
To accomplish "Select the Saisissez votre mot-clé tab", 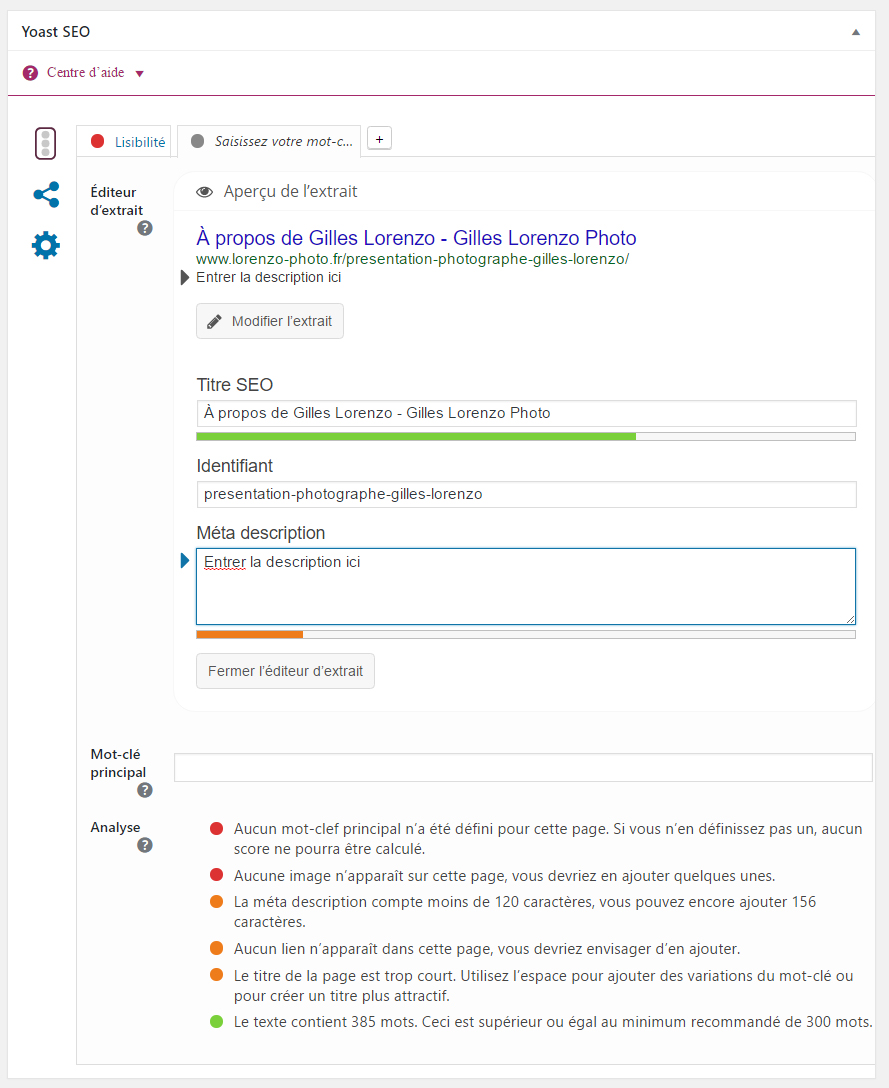I will click(271, 142).
